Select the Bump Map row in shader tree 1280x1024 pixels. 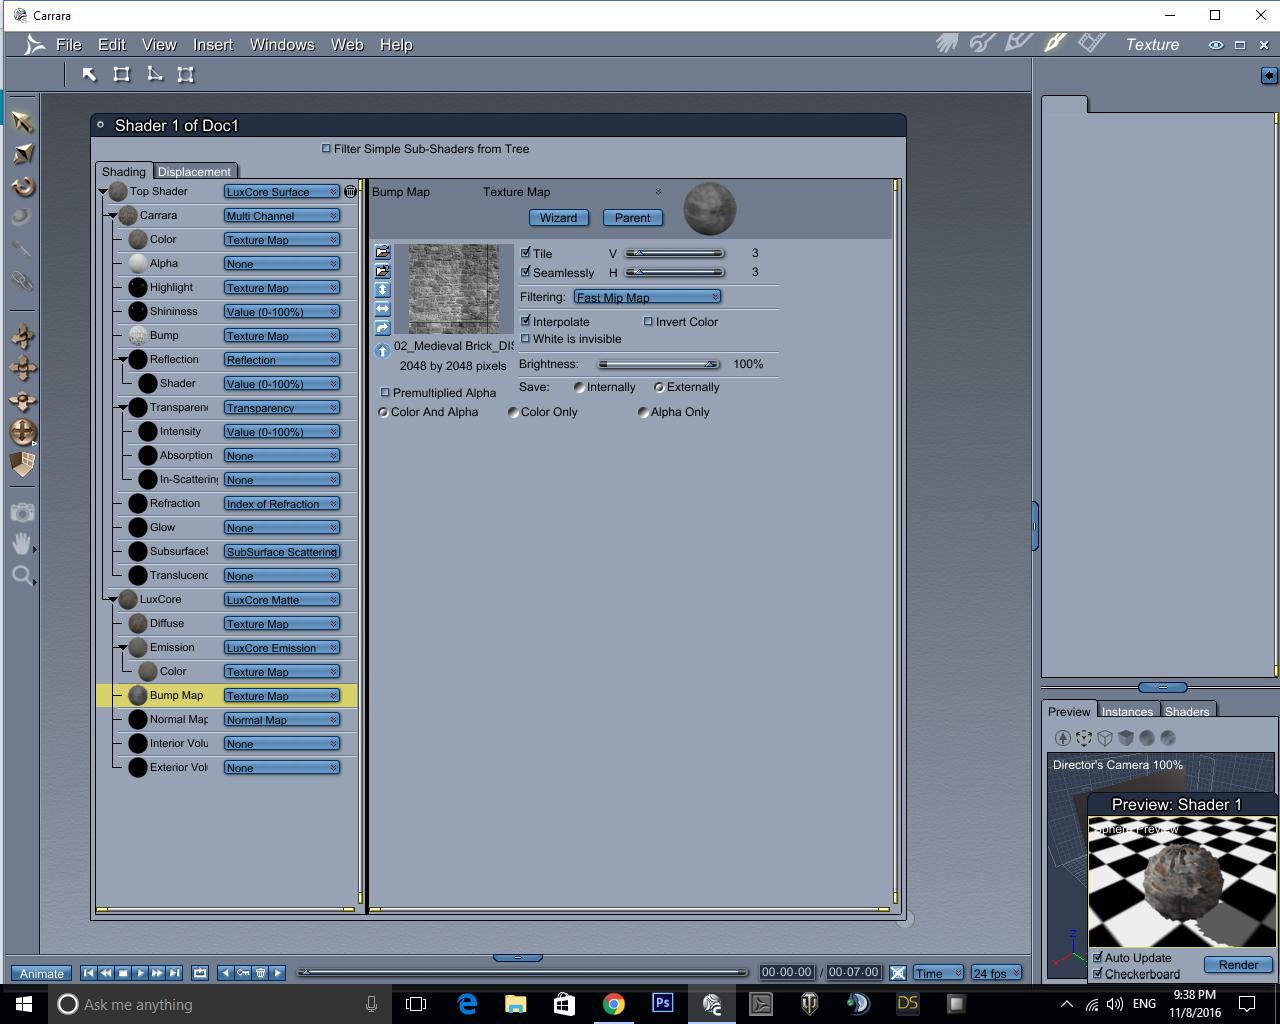point(227,695)
